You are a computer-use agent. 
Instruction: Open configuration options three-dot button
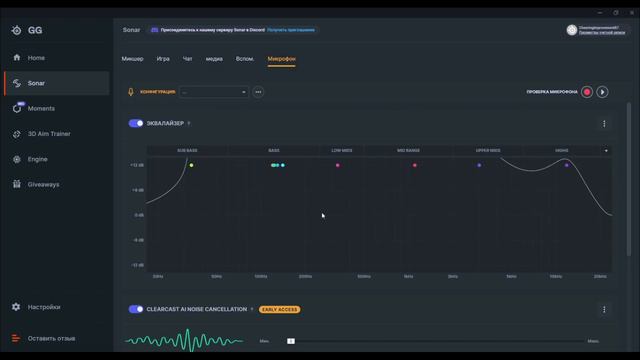(258, 92)
